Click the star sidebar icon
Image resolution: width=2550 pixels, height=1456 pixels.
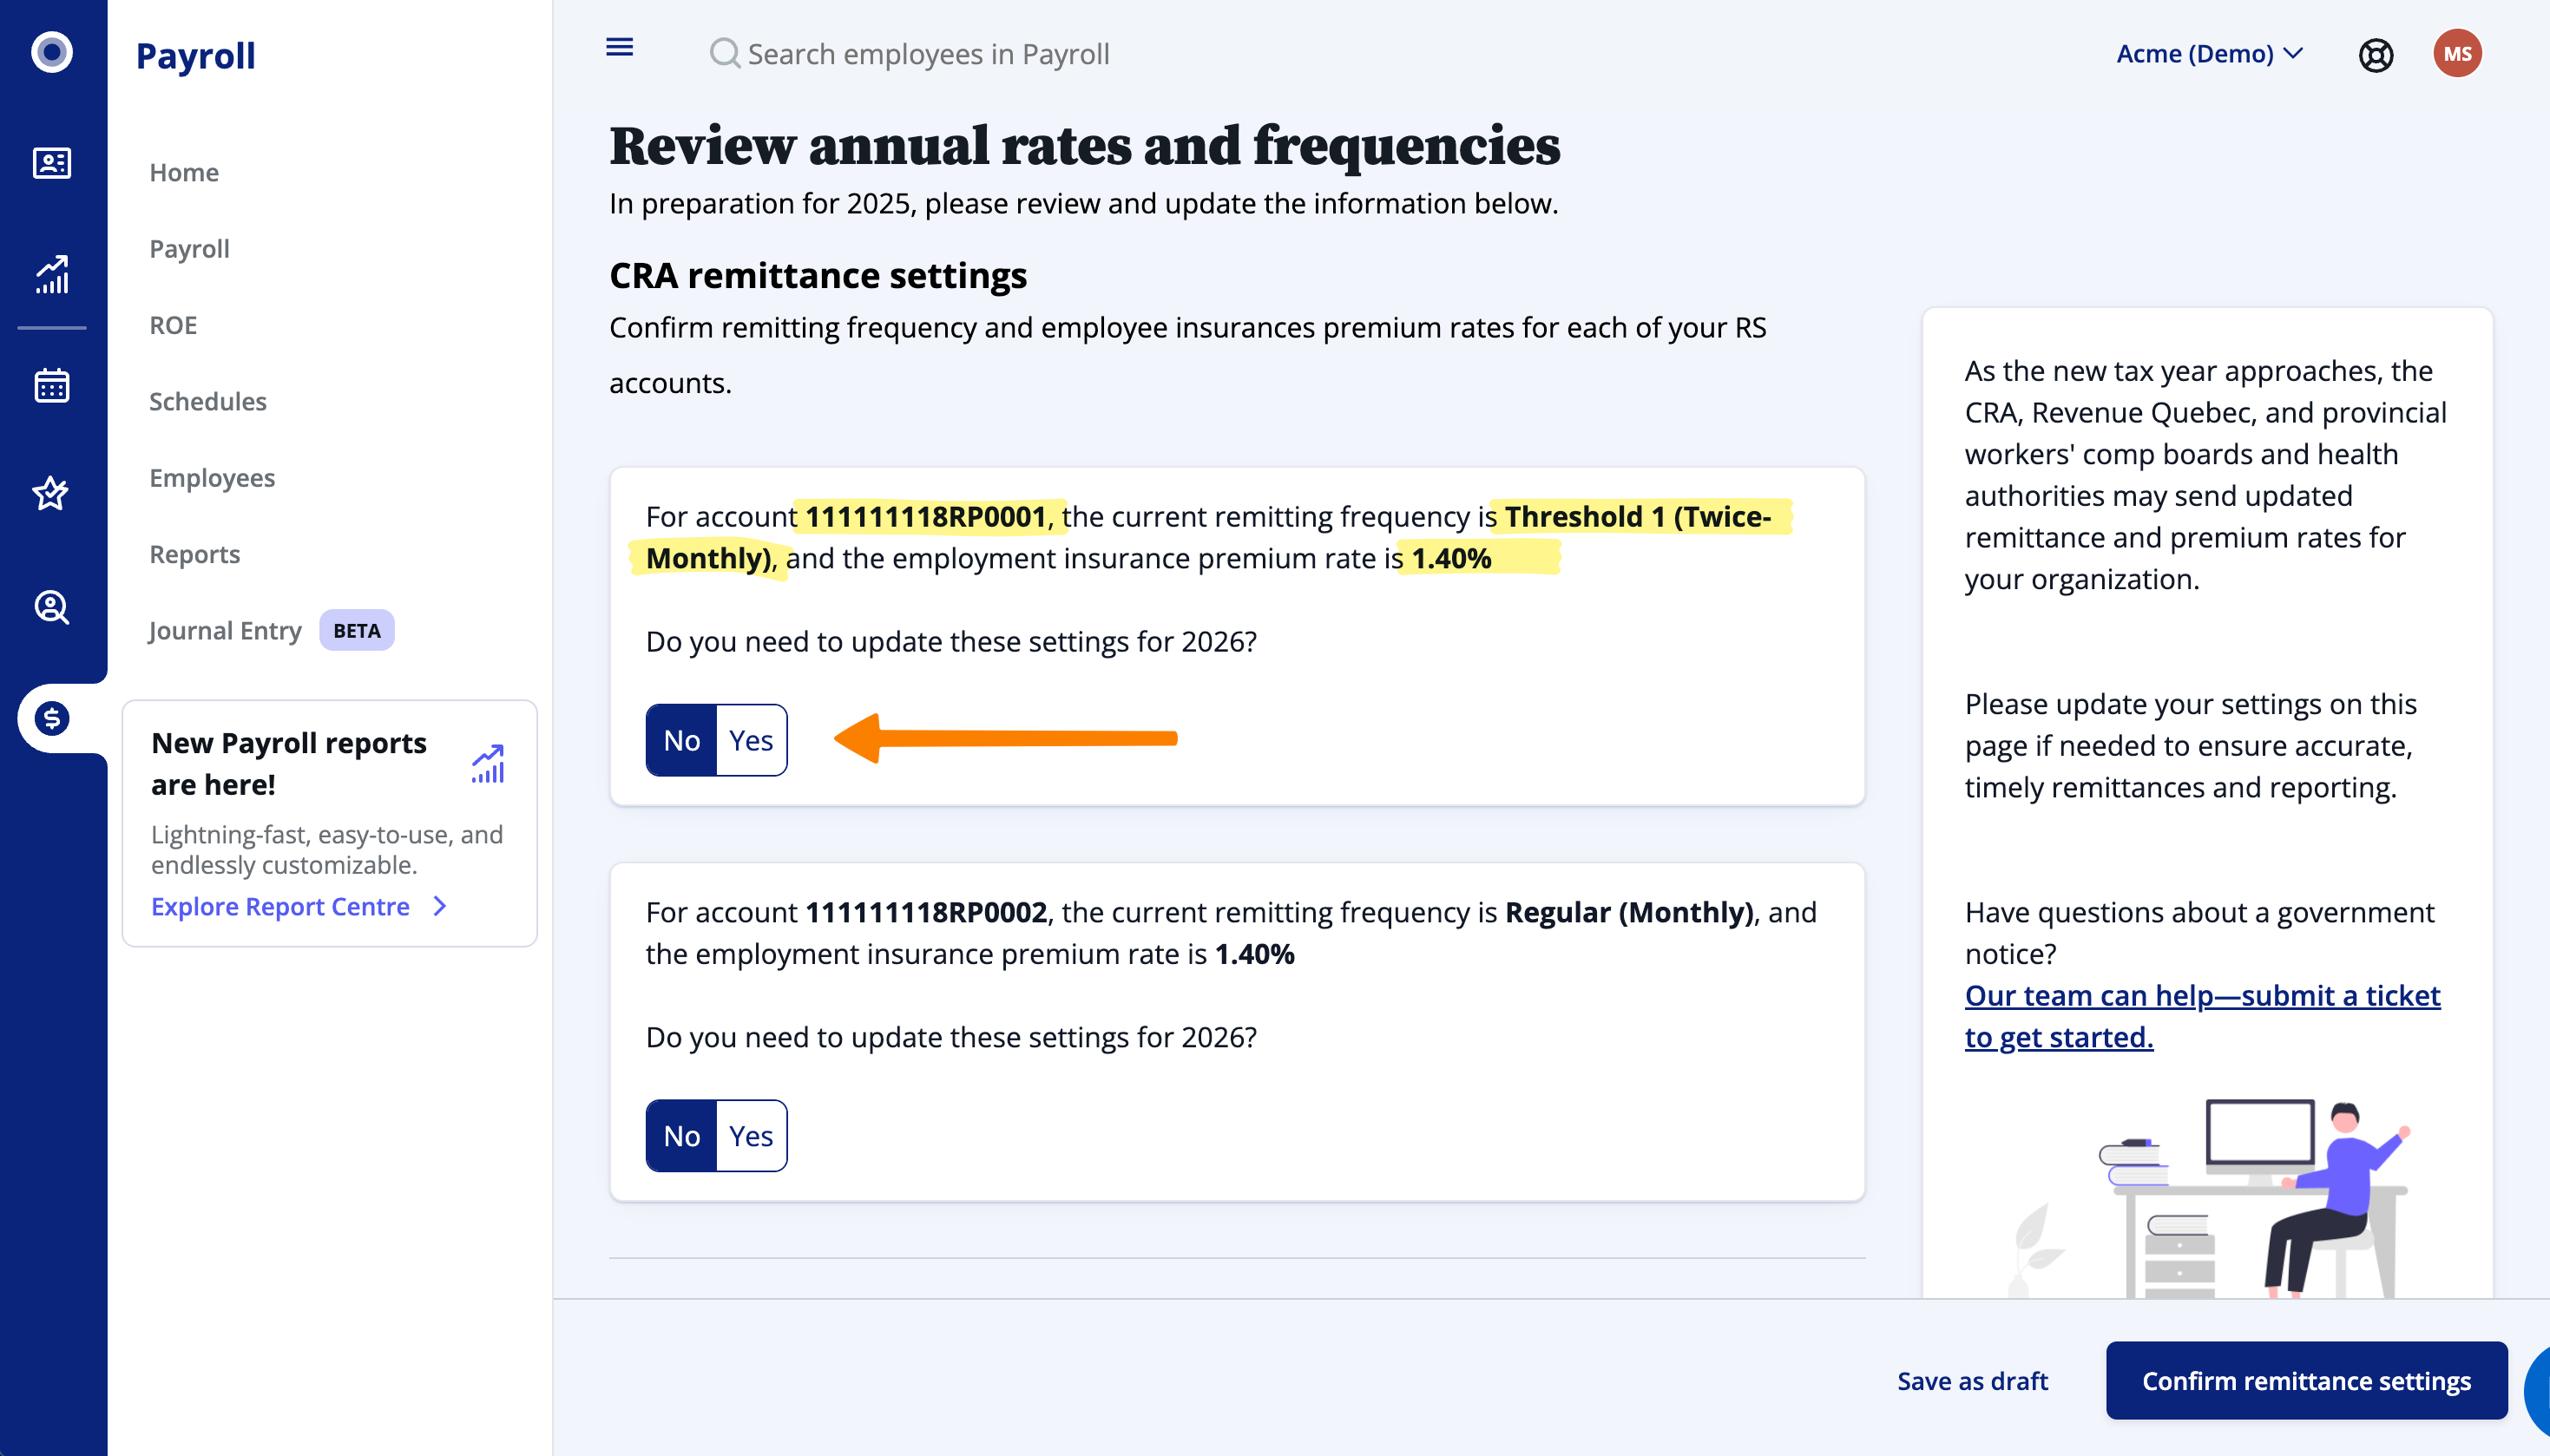click(x=52, y=493)
